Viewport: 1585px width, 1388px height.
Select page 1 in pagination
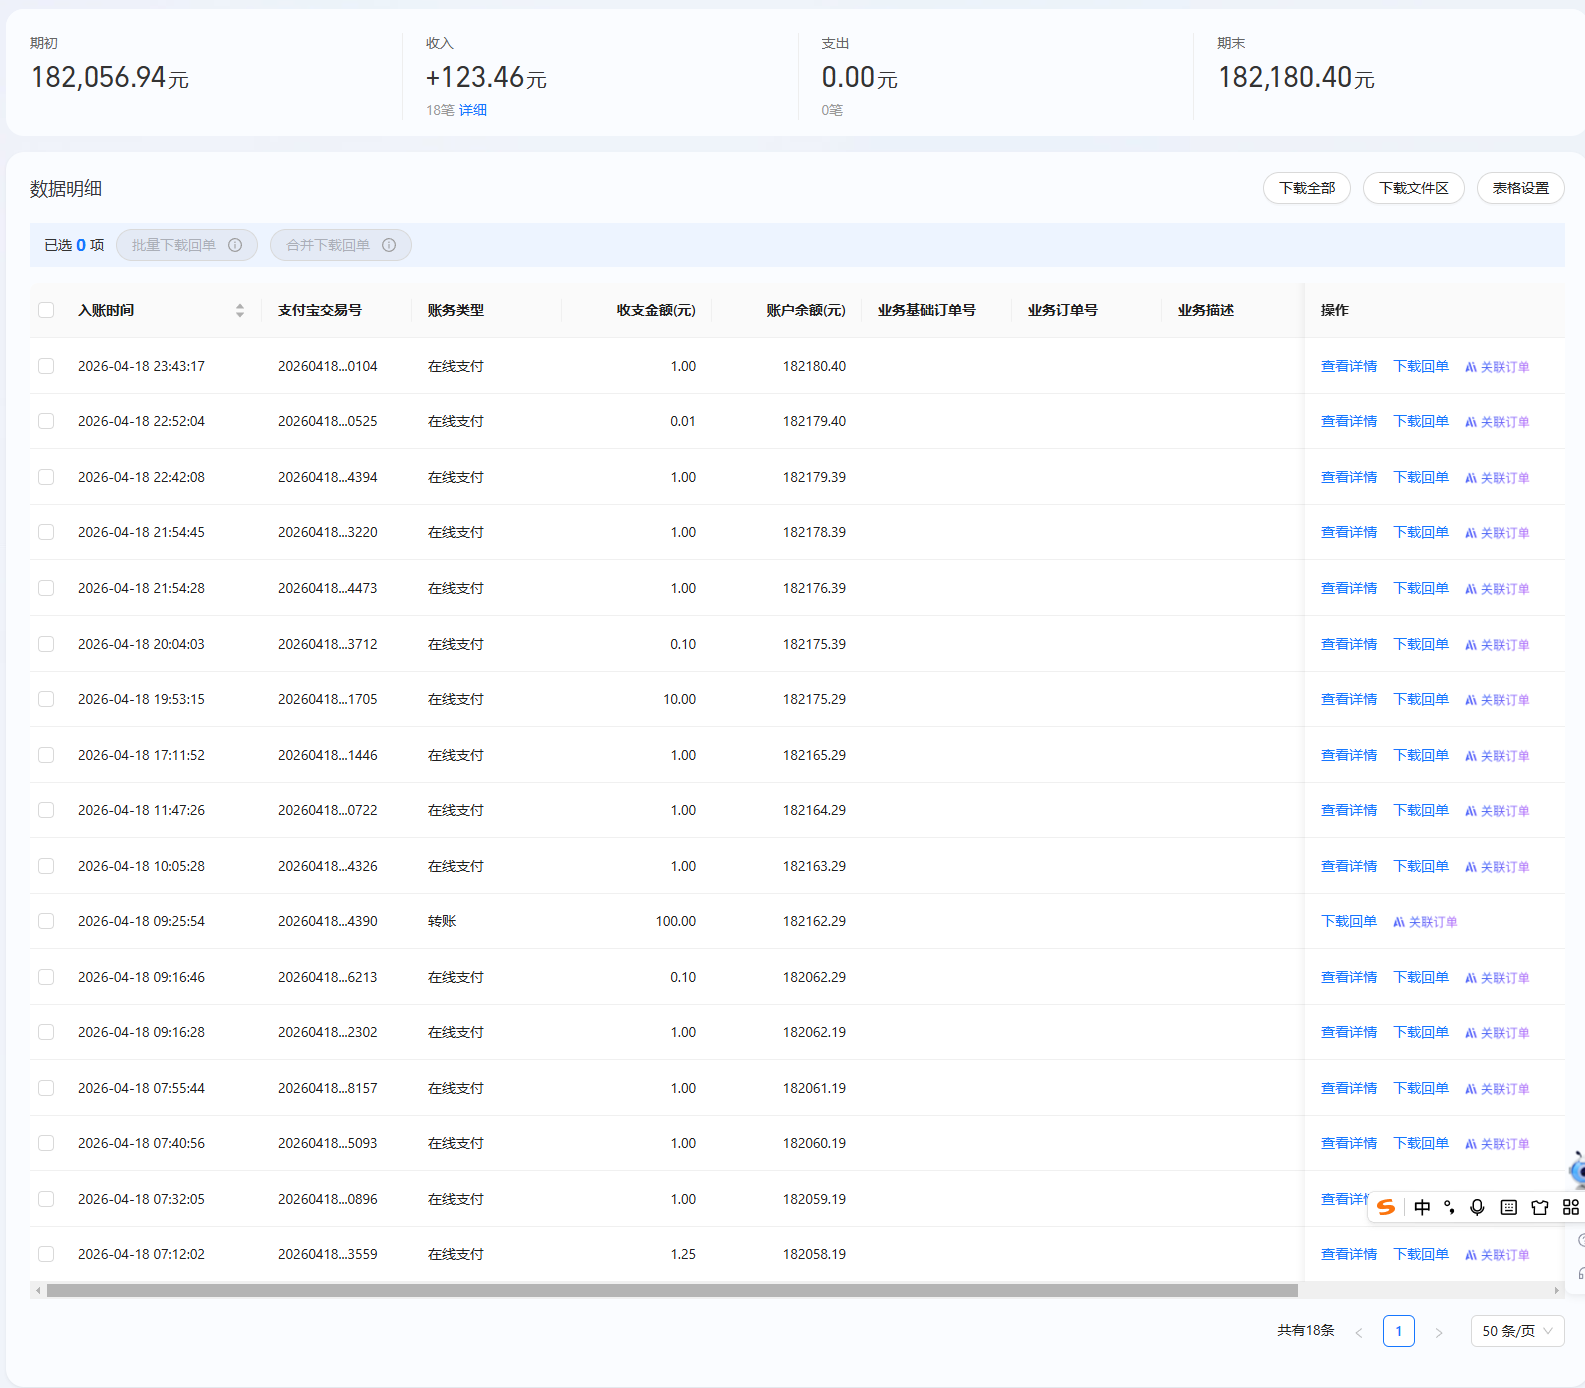[x=1398, y=1331]
